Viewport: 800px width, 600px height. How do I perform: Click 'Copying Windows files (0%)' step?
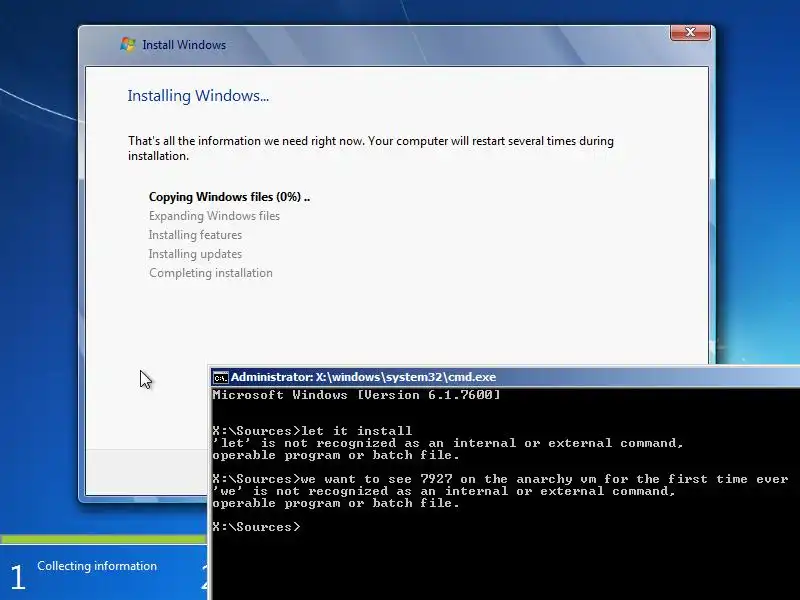(x=229, y=197)
